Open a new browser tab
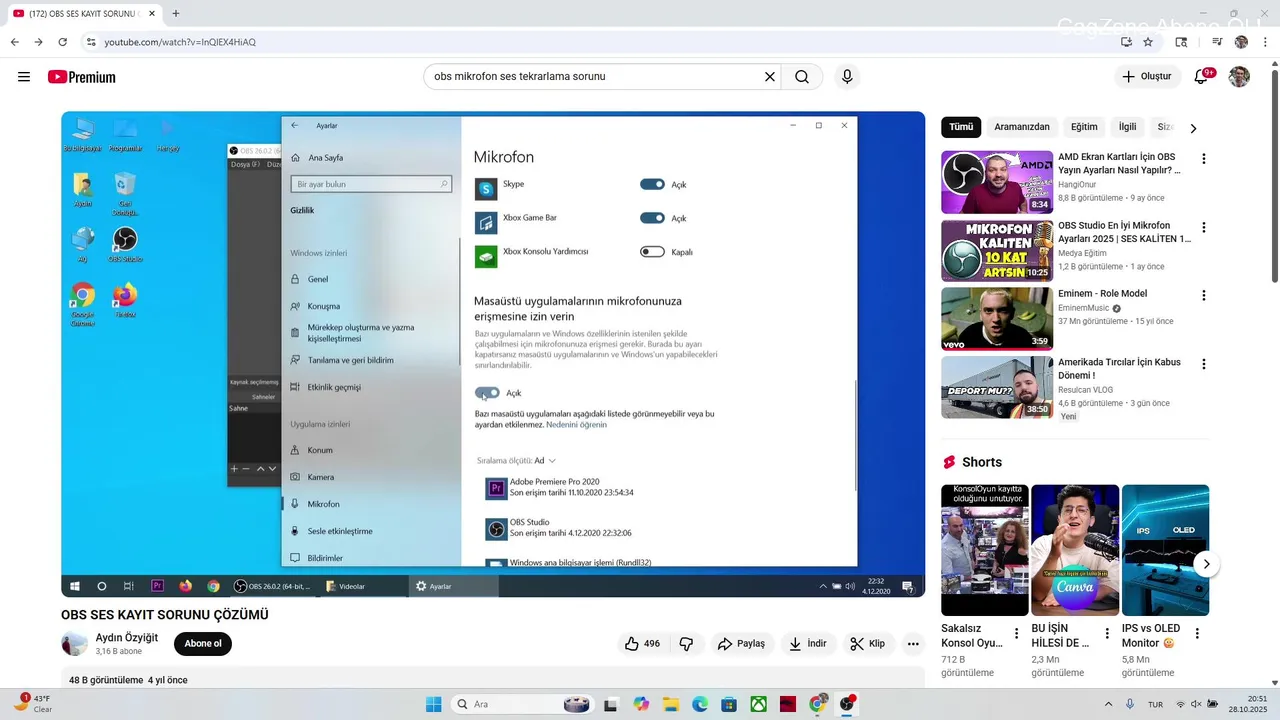This screenshot has width=1280, height=720. click(176, 14)
